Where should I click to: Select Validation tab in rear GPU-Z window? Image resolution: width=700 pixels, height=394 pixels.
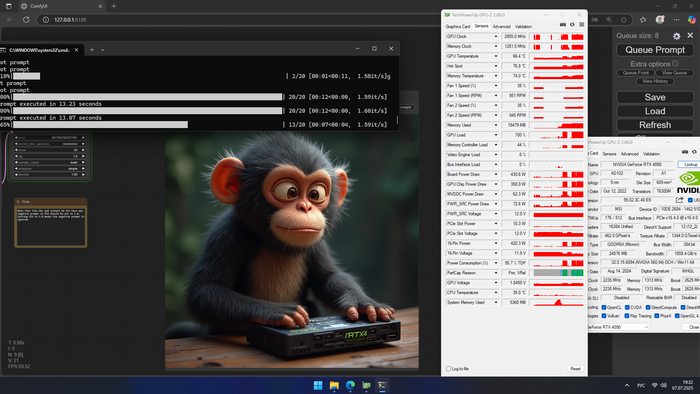[651, 154]
